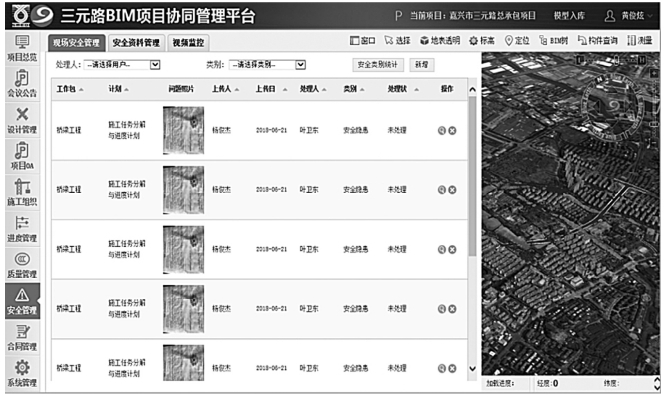The width and height of the screenshot is (671, 397).
Task: Click the 新增 button
Action: [422, 65]
